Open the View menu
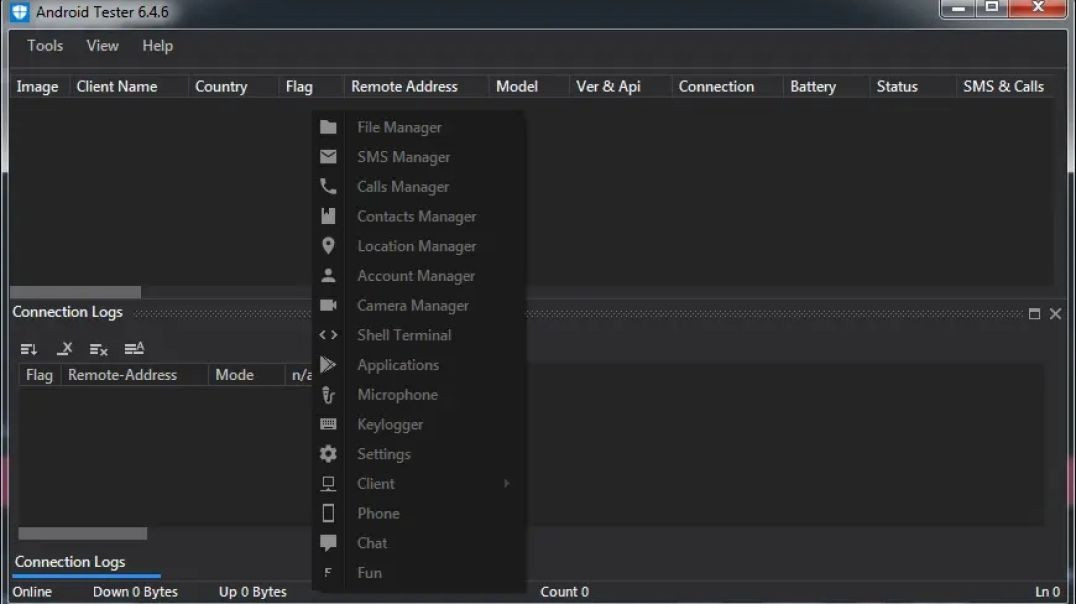 (x=101, y=46)
